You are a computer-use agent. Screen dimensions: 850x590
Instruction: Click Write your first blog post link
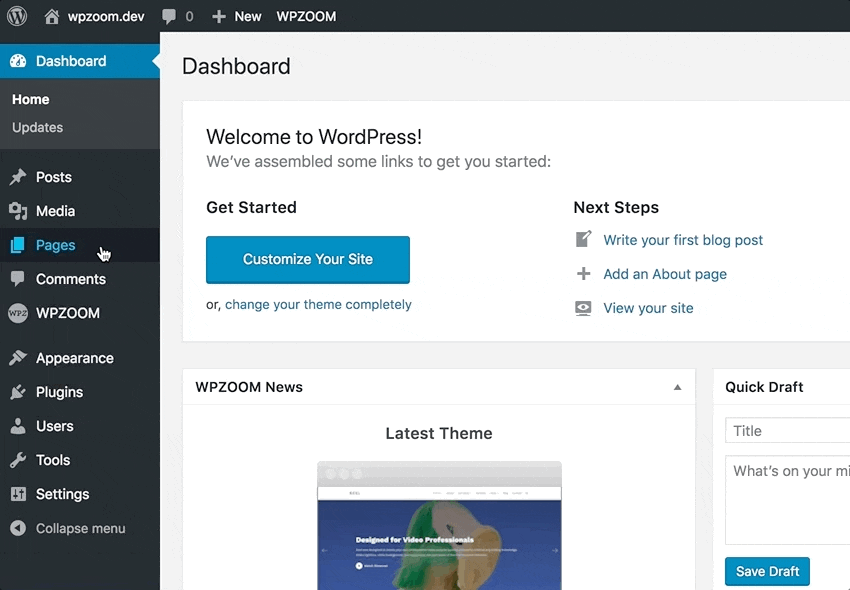pos(683,240)
